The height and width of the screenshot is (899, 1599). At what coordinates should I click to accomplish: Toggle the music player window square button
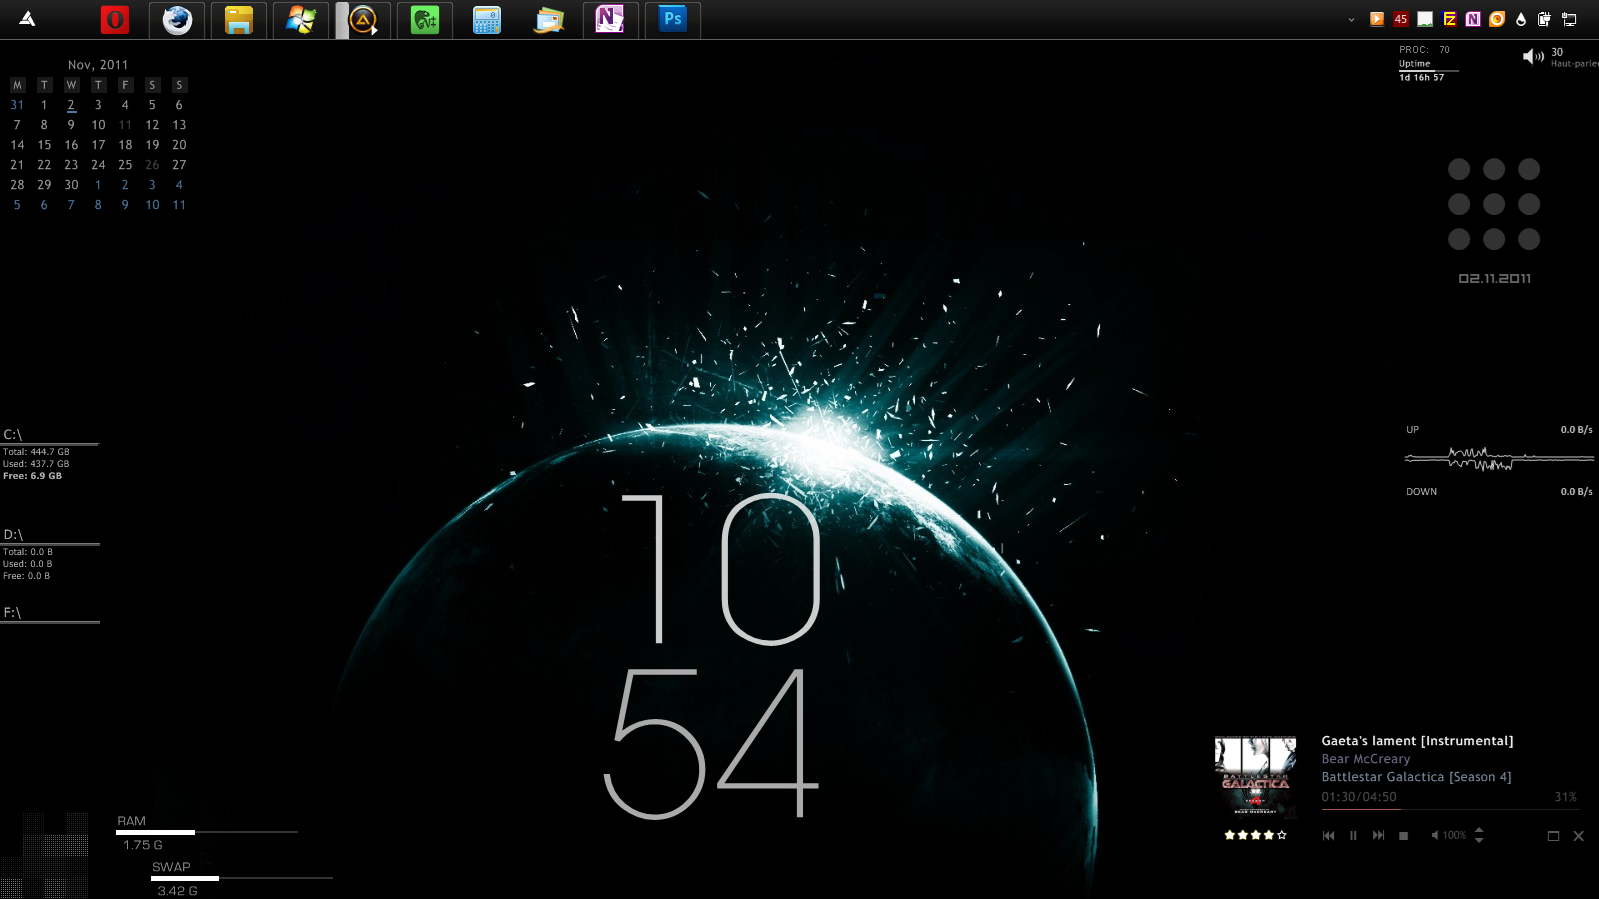[x=1553, y=836]
